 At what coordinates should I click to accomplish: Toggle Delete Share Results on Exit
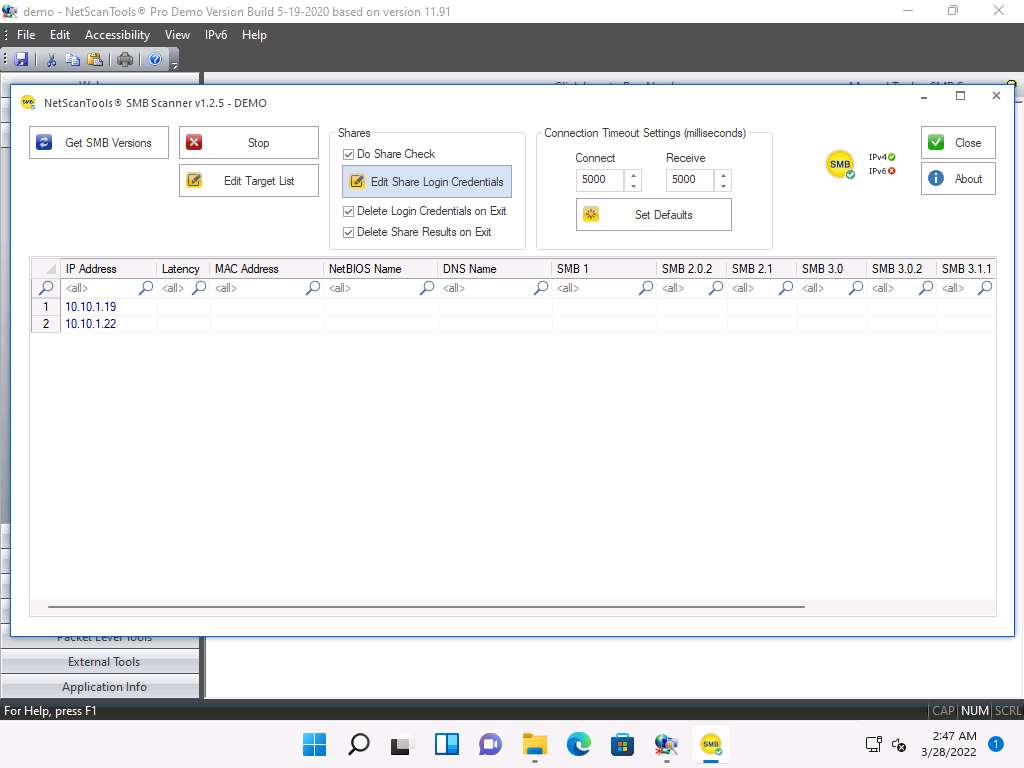(349, 232)
